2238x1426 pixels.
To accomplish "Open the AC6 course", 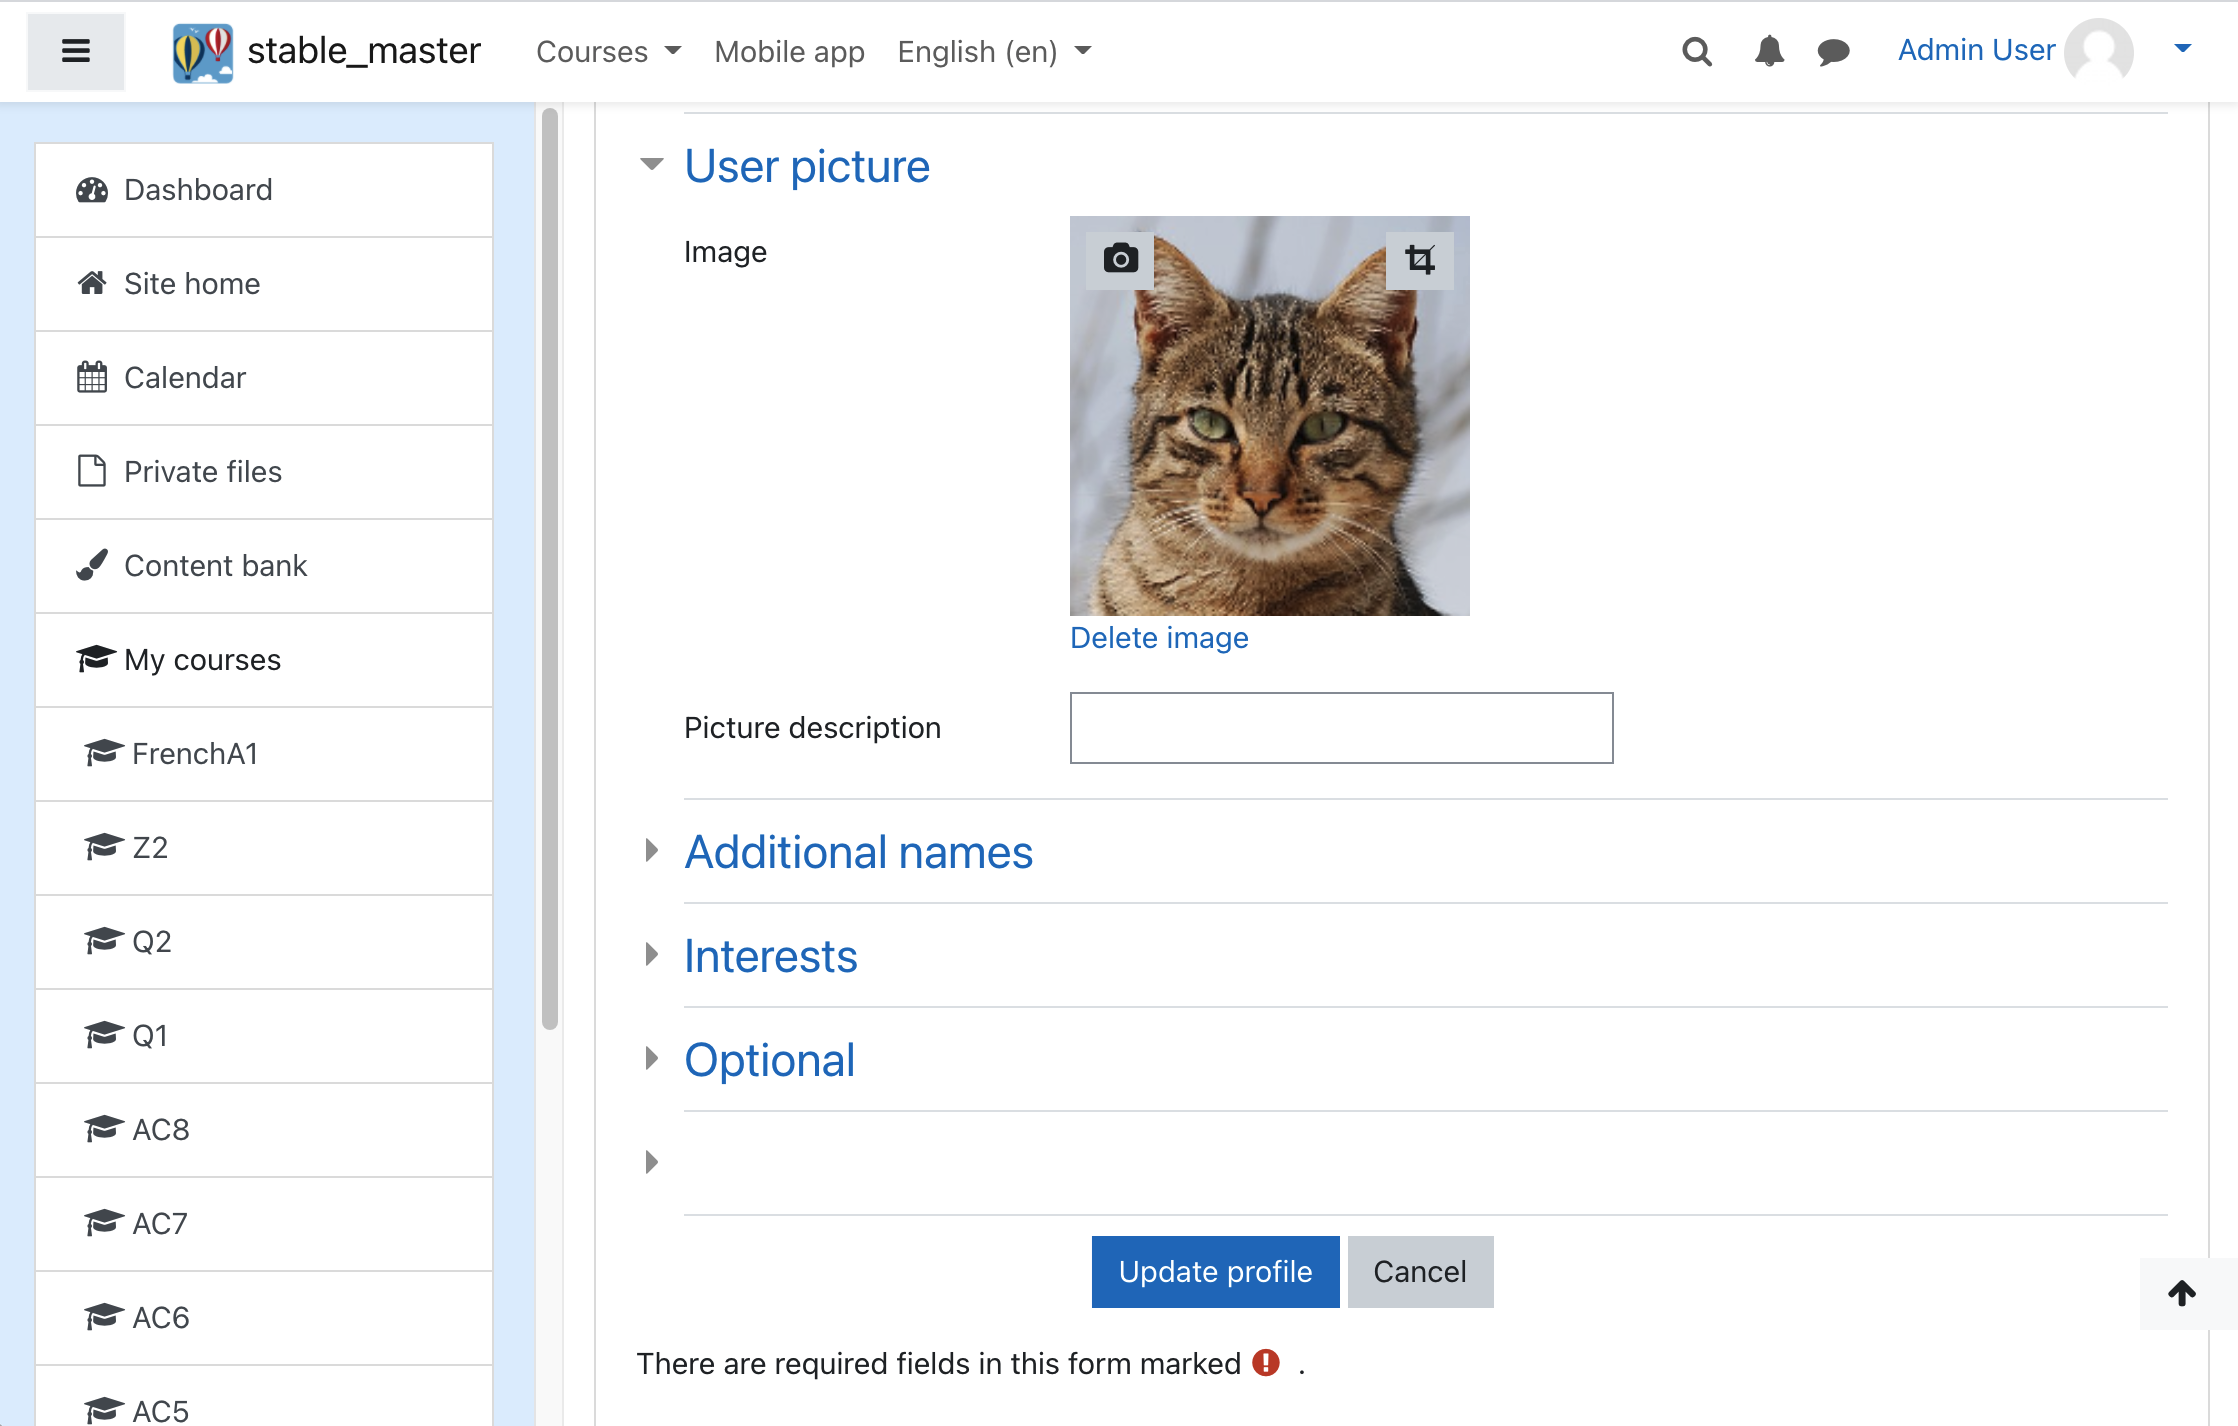I will (x=264, y=1318).
